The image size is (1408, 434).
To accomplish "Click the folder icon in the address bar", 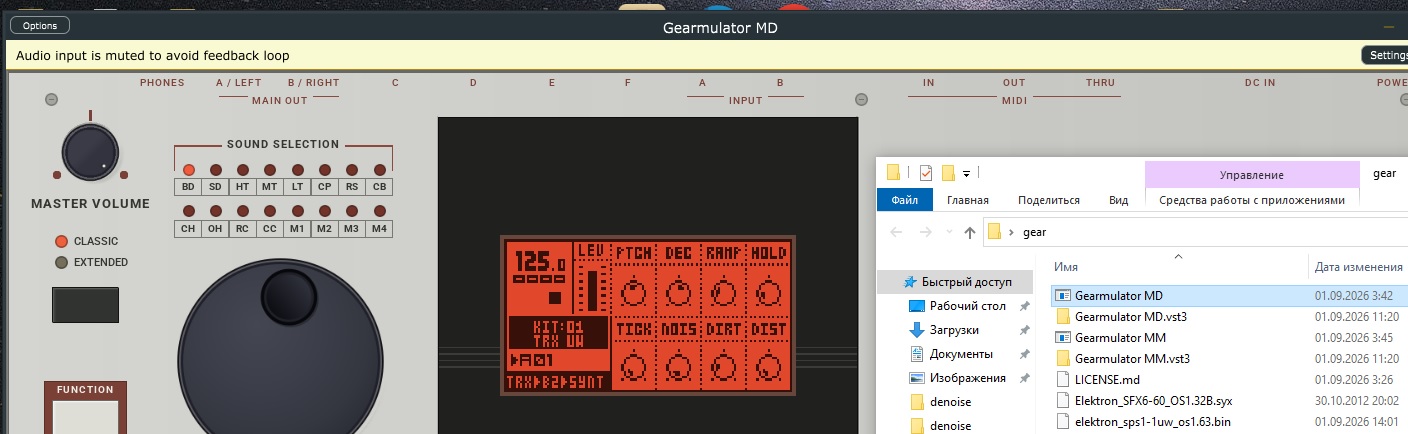I will click(995, 232).
